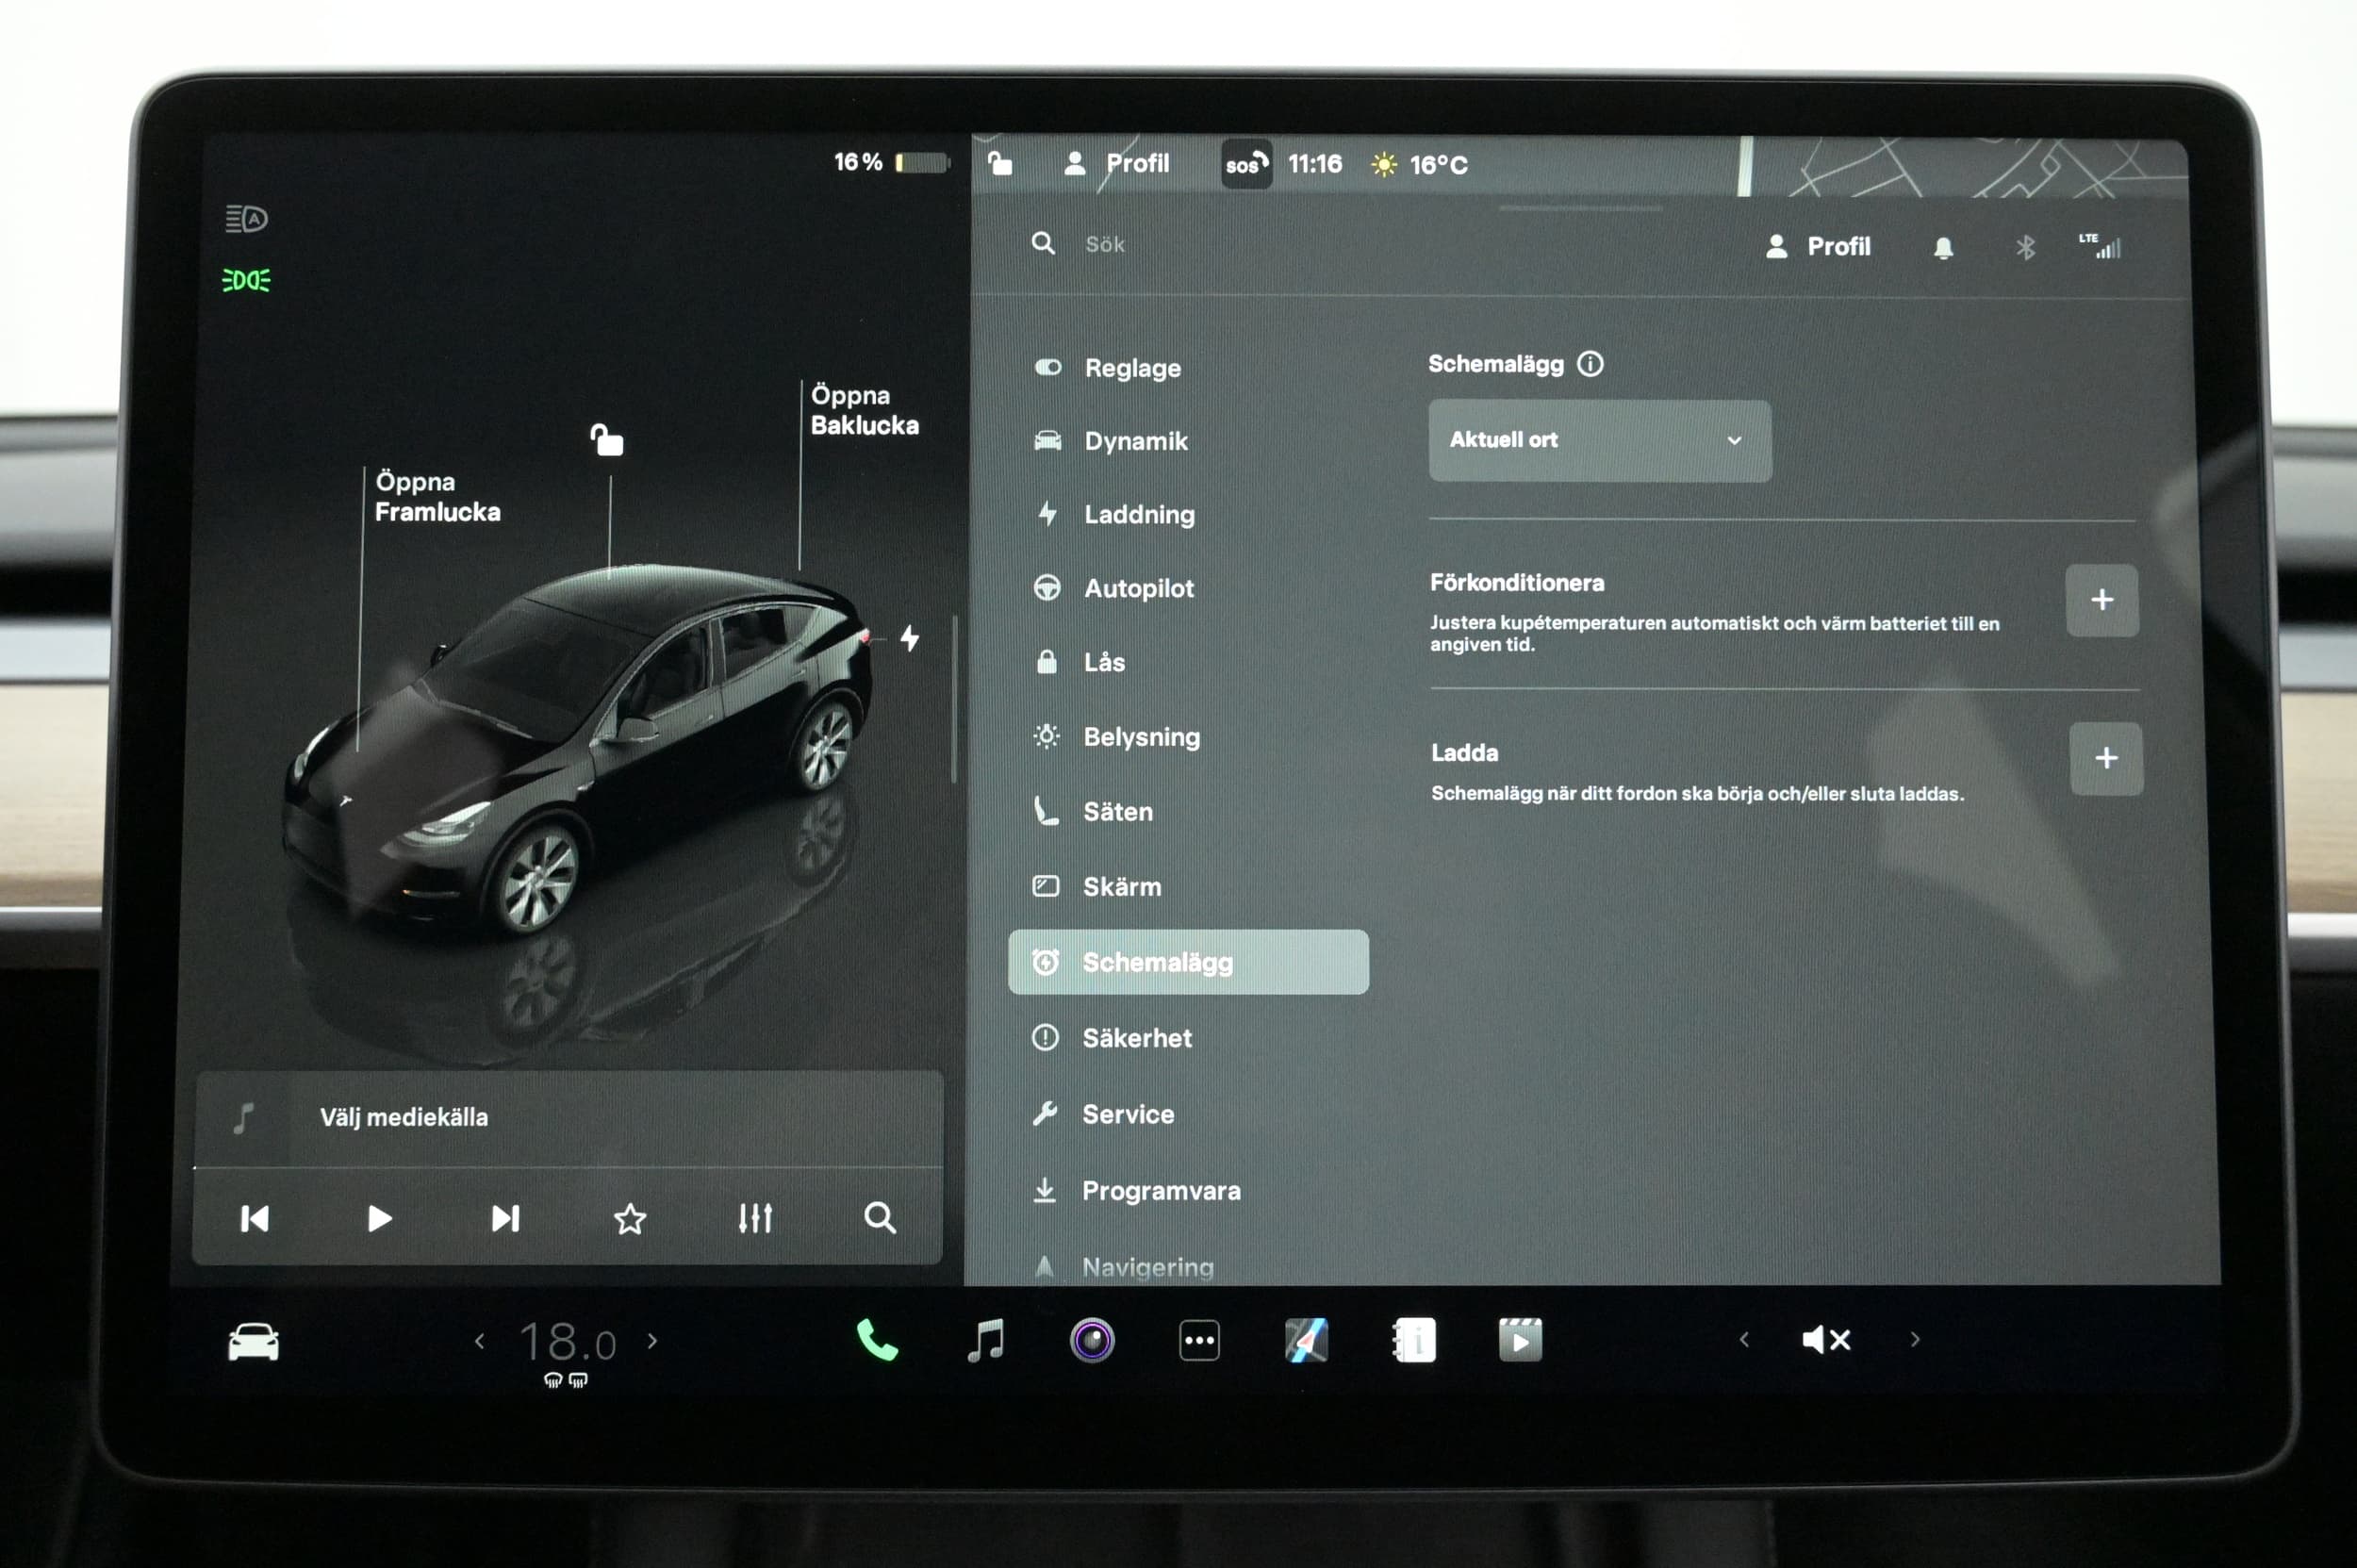Viewport: 2357px width, 1568px height.
Task: Decrease cabin temperature with left arrow
Action: pyautogui.click(x=480, y=1341)
